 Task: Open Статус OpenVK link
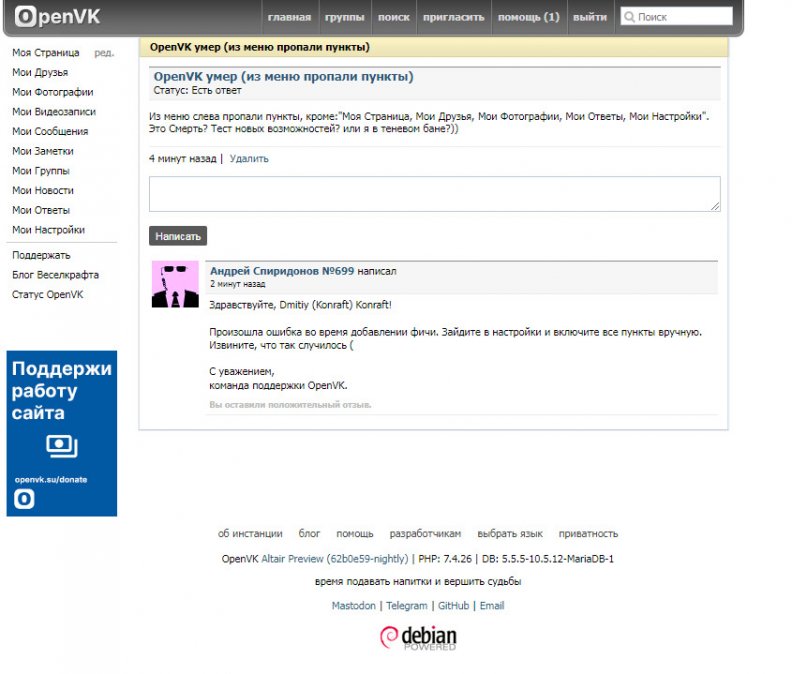point(47,294)
